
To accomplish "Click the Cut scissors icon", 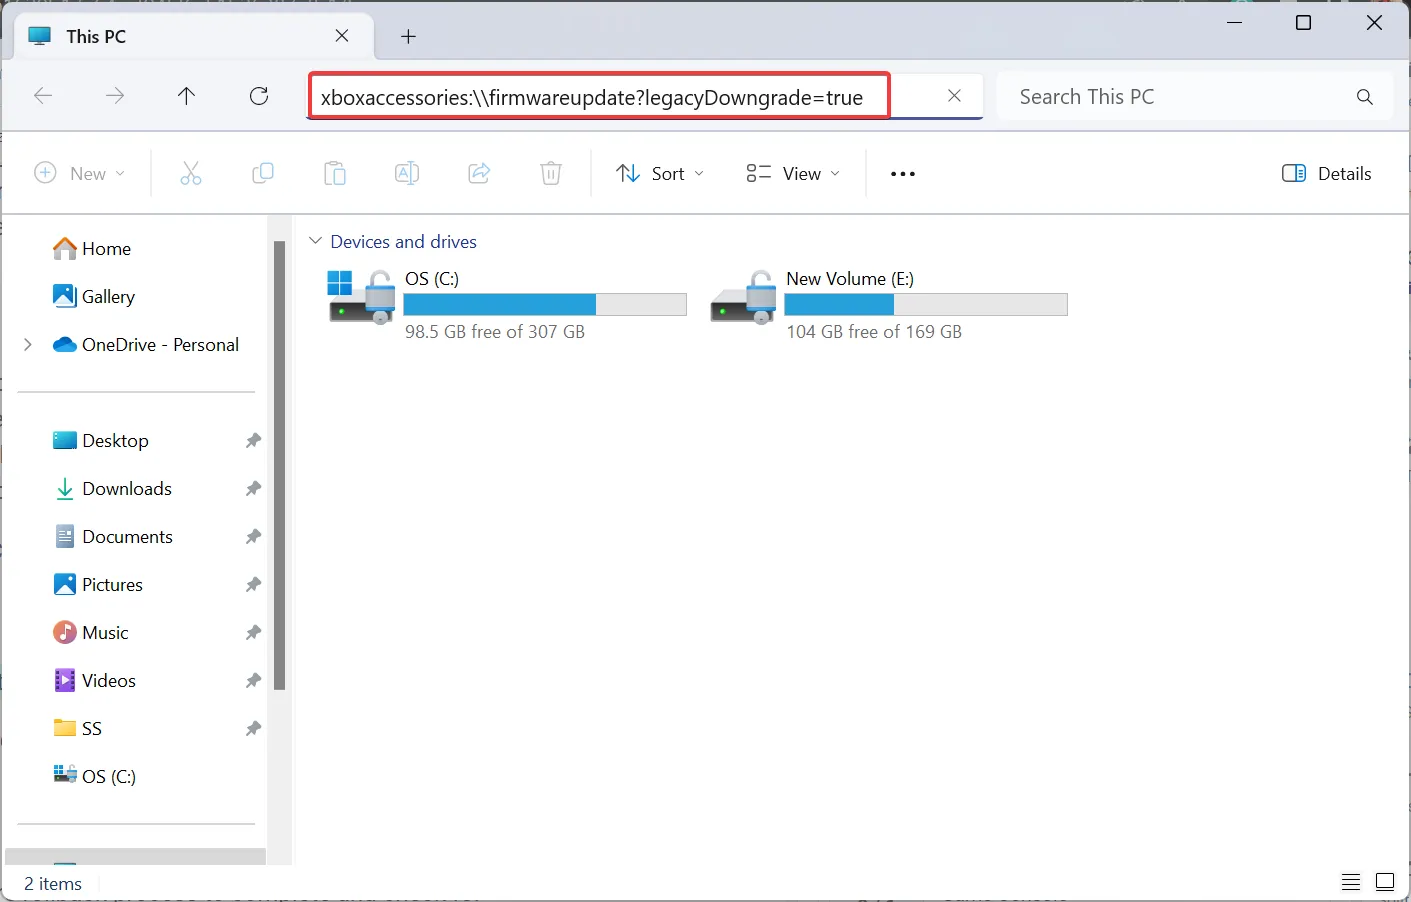I will tap(190, 173).
